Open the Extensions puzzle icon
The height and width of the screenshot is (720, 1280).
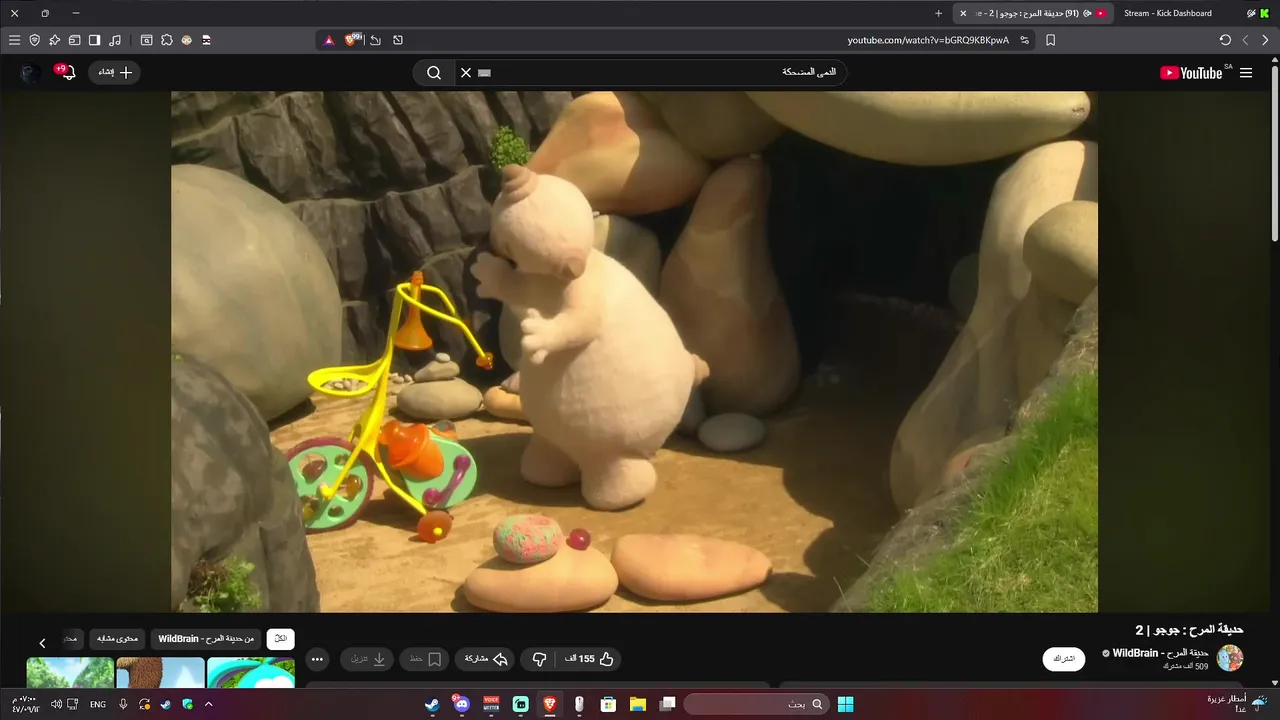167,40
